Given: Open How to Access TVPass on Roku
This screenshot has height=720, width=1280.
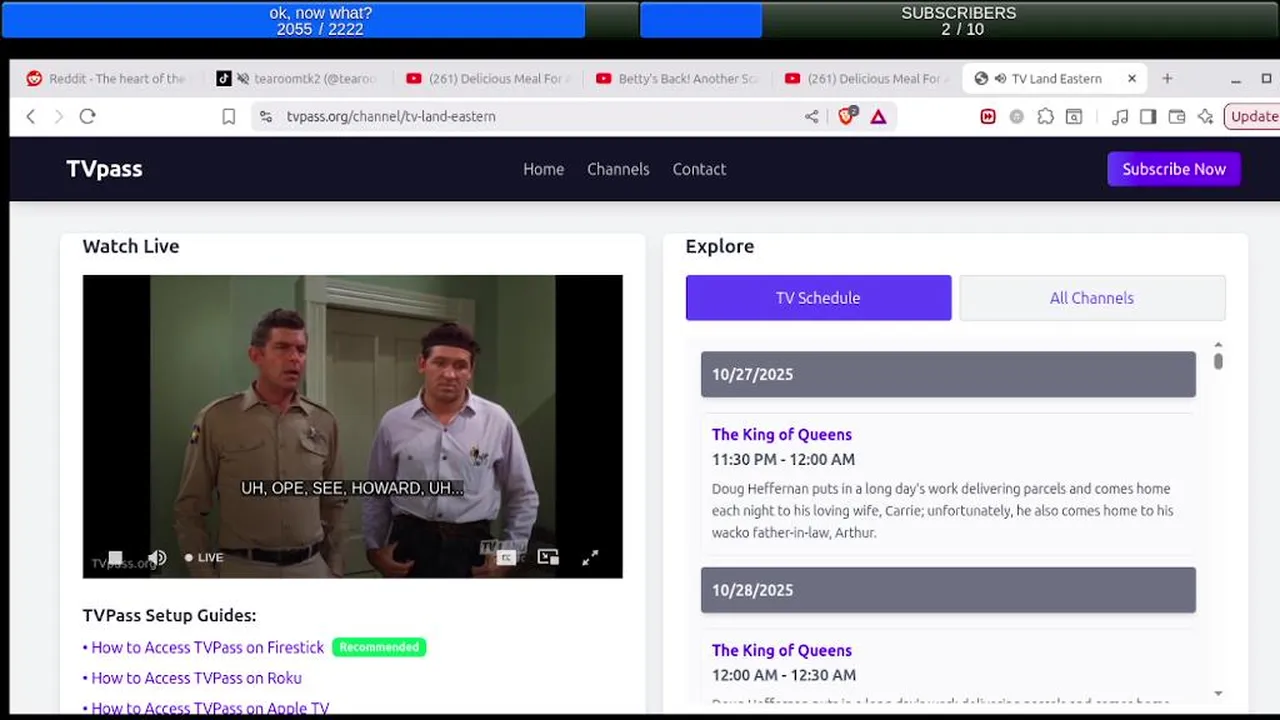Looking at the screenshot, I should [x=196, y=678].
